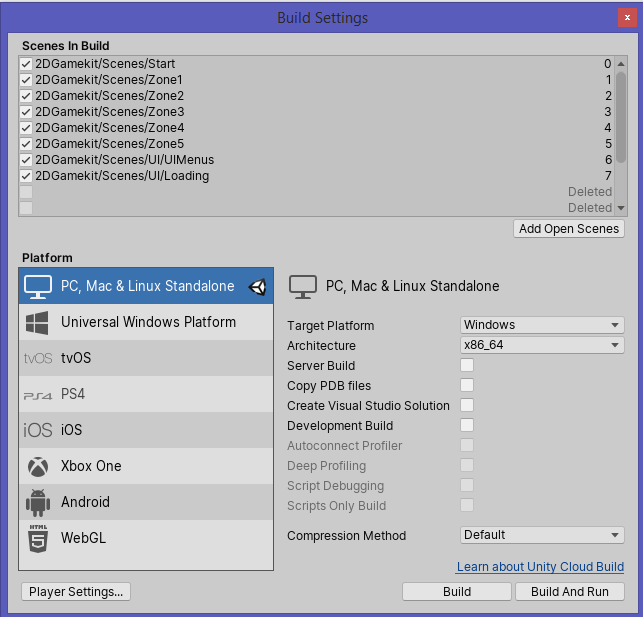Click the Xbox One logo icon
Viewport: 643px width, 617px height.
pos(38,467)
